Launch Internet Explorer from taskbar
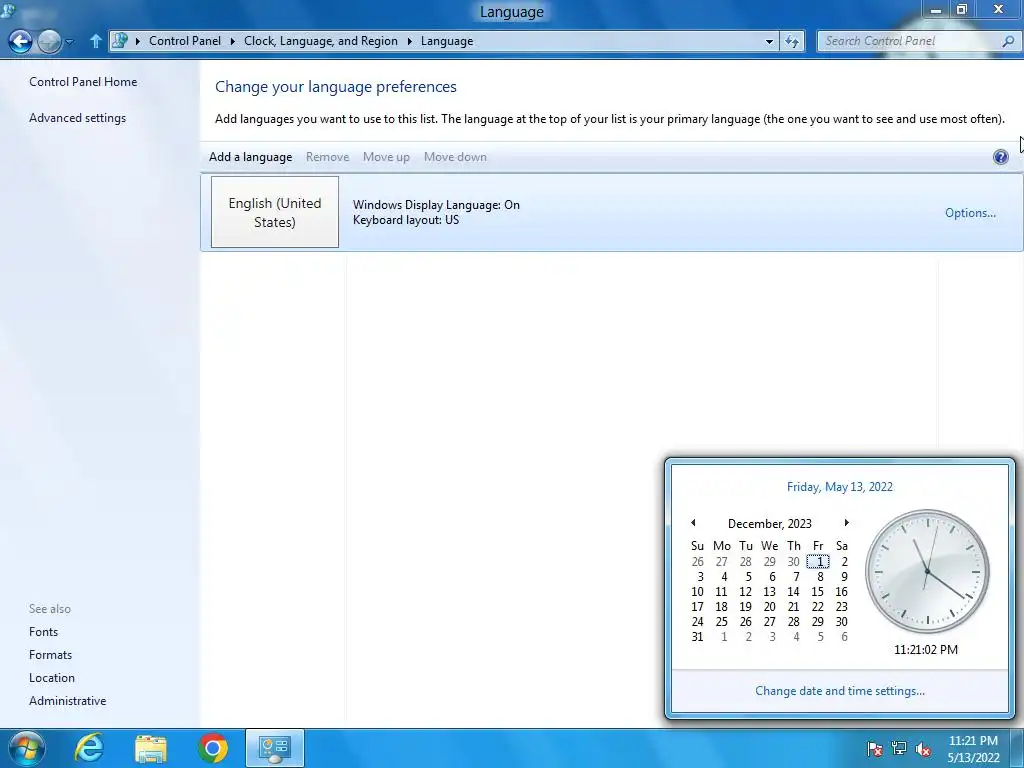The width and height of the screenshot is (1024, 768). coord(89,748)
